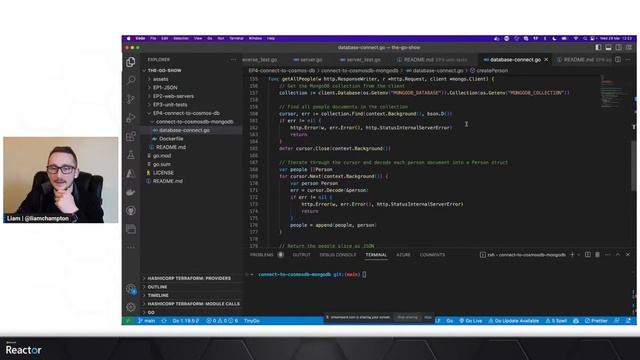Viewport: 640px width, 360px height.
Task: Open the File menu
Action: tap(153, 38)
